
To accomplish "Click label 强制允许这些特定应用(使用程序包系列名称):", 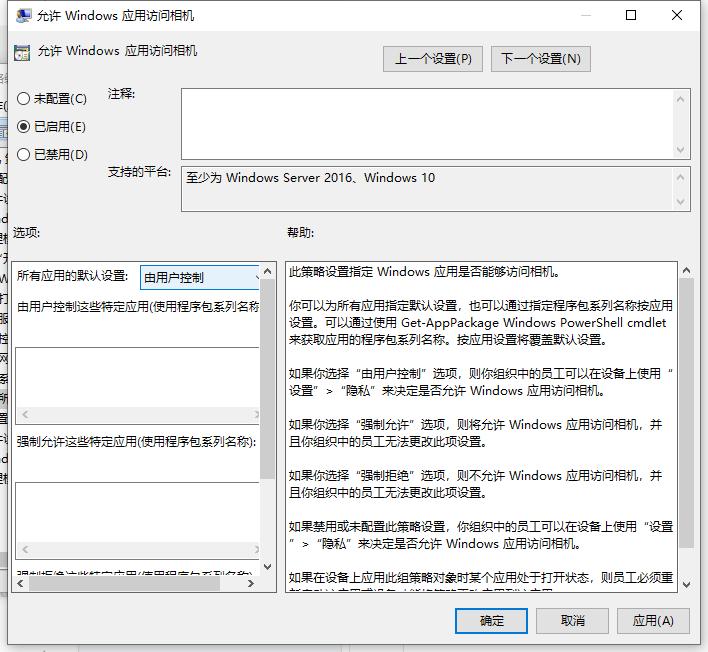I will coord(136,441).
